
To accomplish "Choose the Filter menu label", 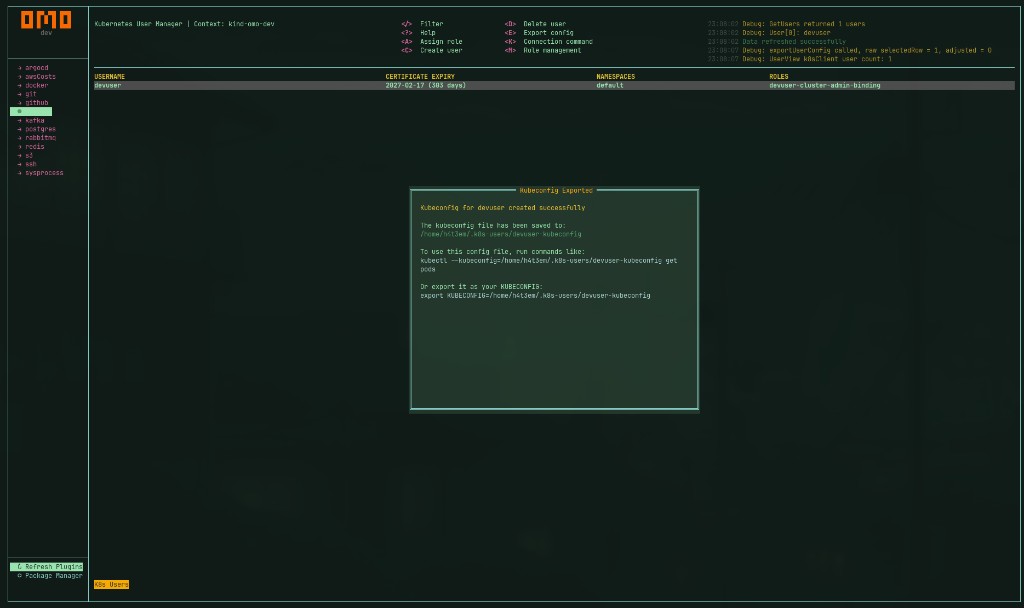I will [432, 24].
